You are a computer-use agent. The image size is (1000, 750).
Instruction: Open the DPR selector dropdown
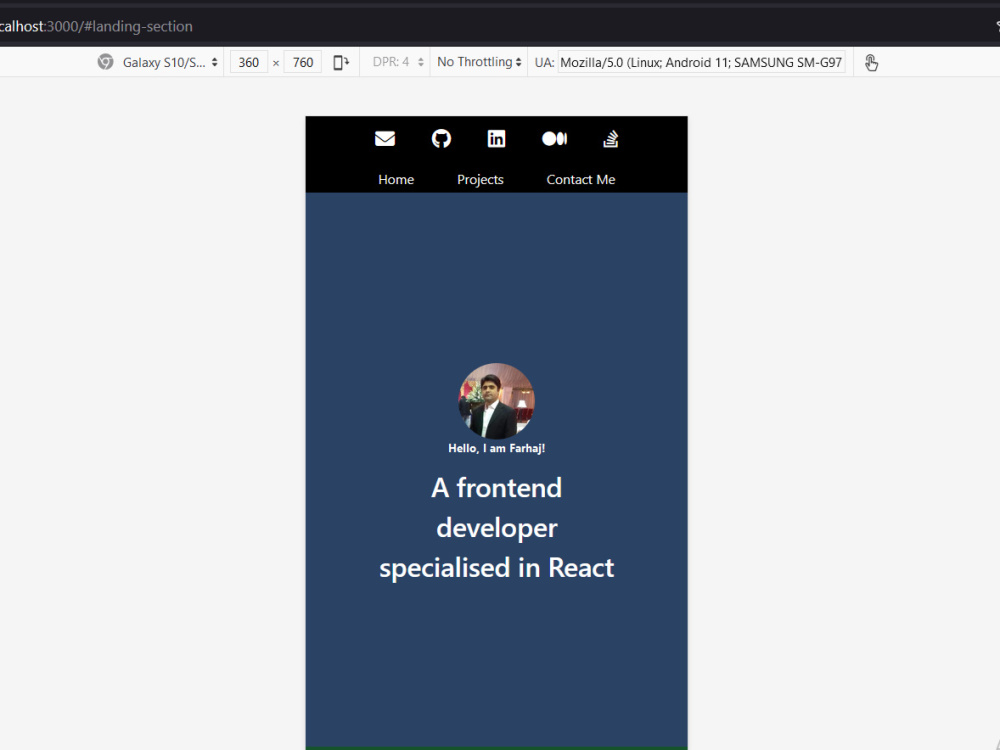(398, 62)
